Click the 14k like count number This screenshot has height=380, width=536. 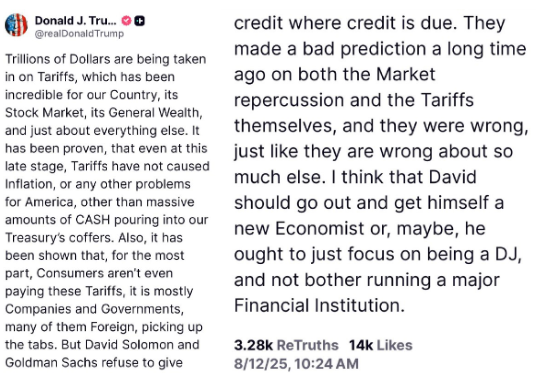pos(361,345)
